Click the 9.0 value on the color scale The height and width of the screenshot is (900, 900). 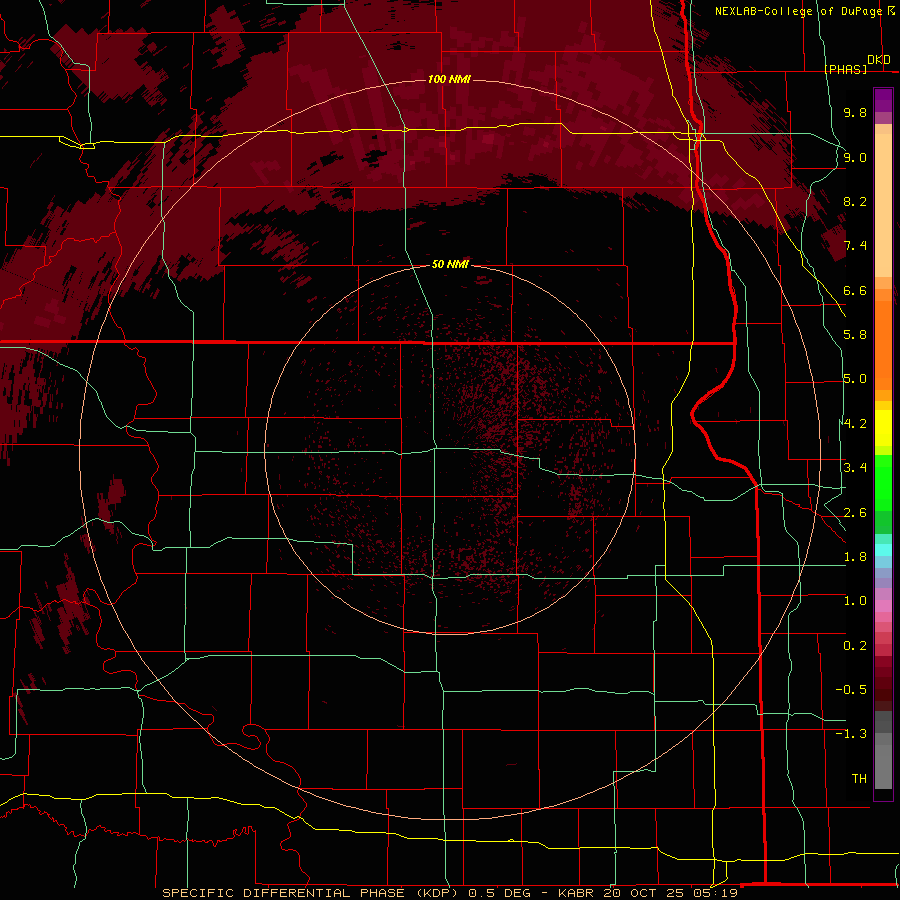click(x=855, y=157)
